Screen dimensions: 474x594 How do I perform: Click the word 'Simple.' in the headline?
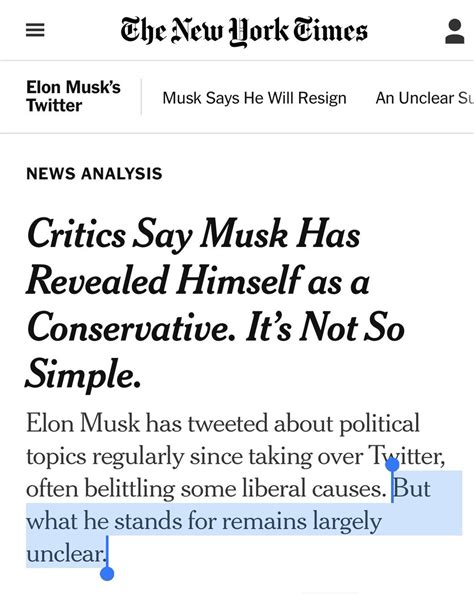pyautogui.click(x=83, y=375)
